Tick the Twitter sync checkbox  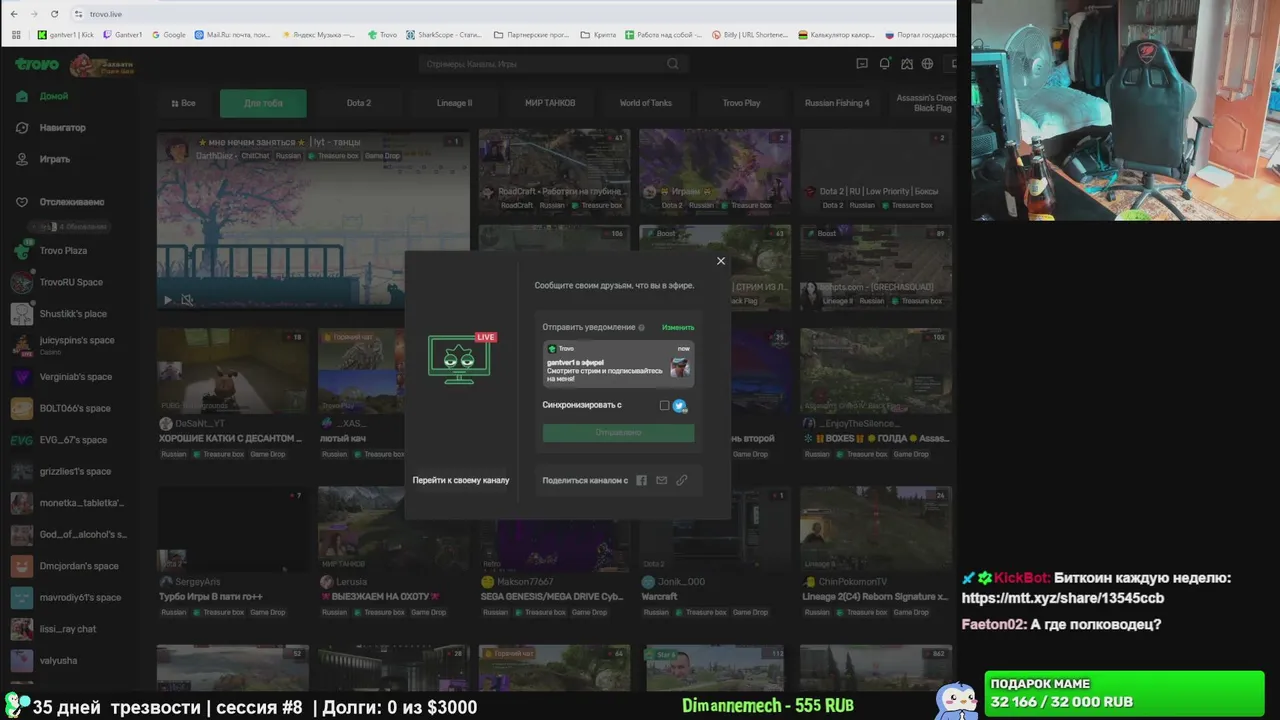664,405
